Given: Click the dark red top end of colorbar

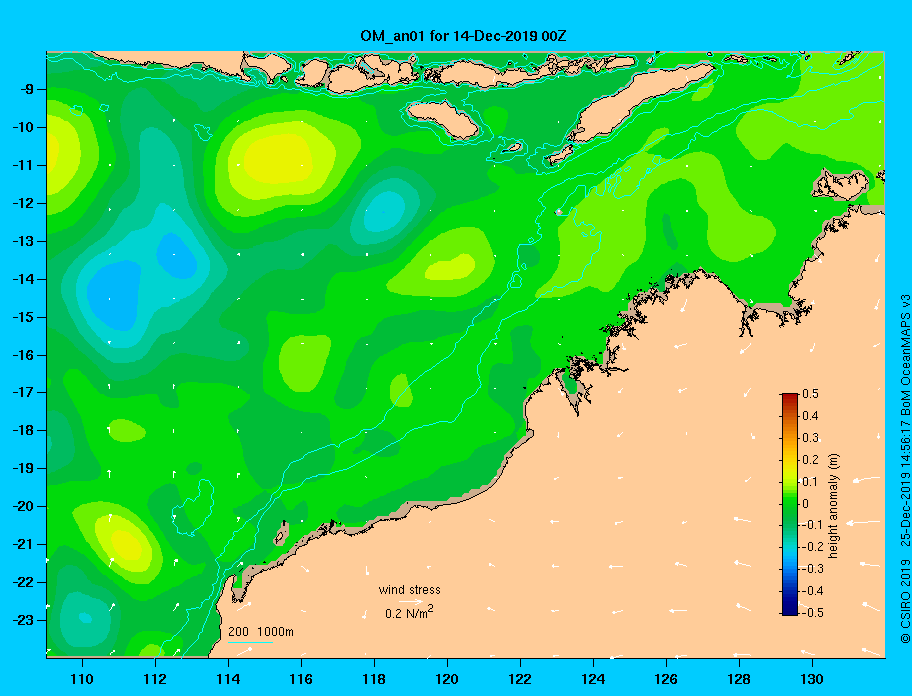Looking at the screenshot, I should click(x=790, y=398).
